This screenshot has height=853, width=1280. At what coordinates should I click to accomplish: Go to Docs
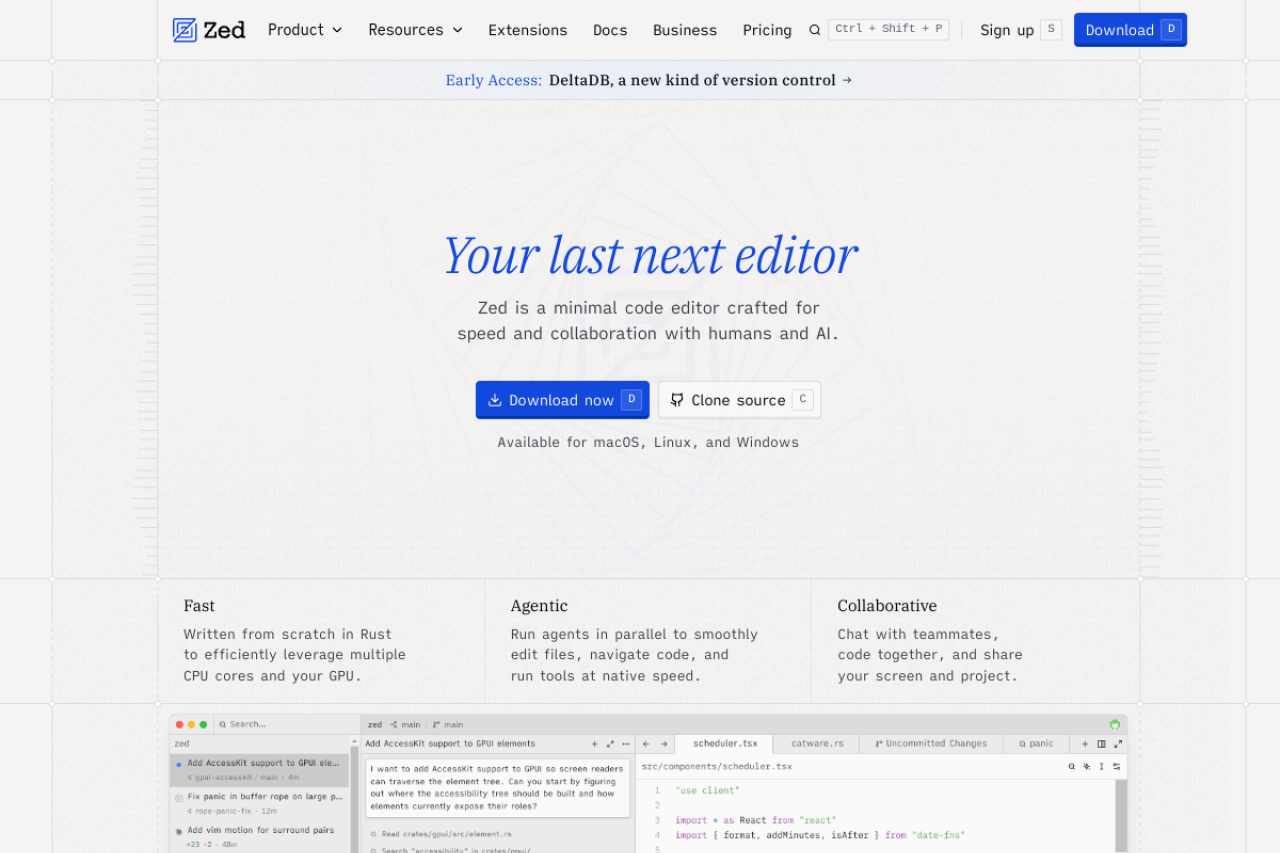(x=610, y=30)
